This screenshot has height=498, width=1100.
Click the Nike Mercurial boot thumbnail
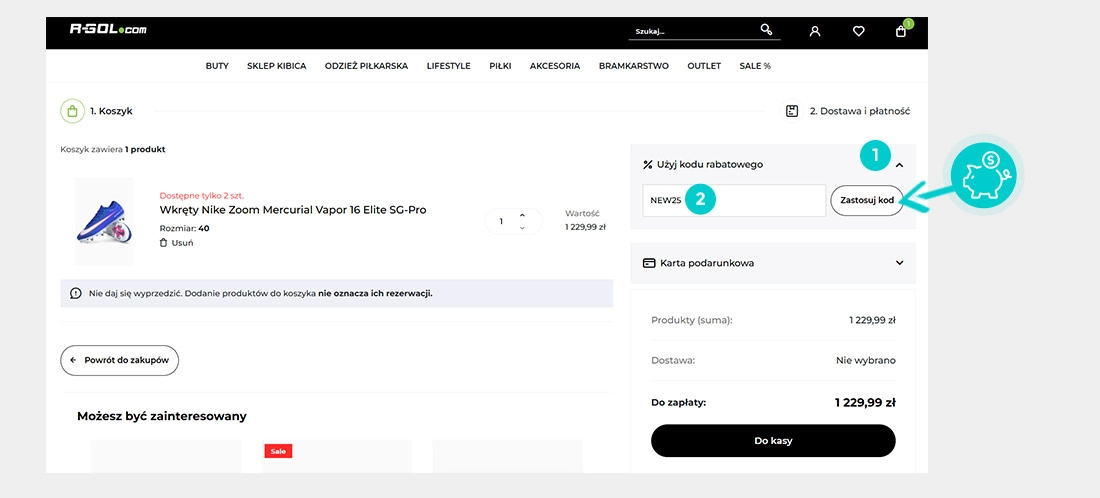click(x=104, y=222)
